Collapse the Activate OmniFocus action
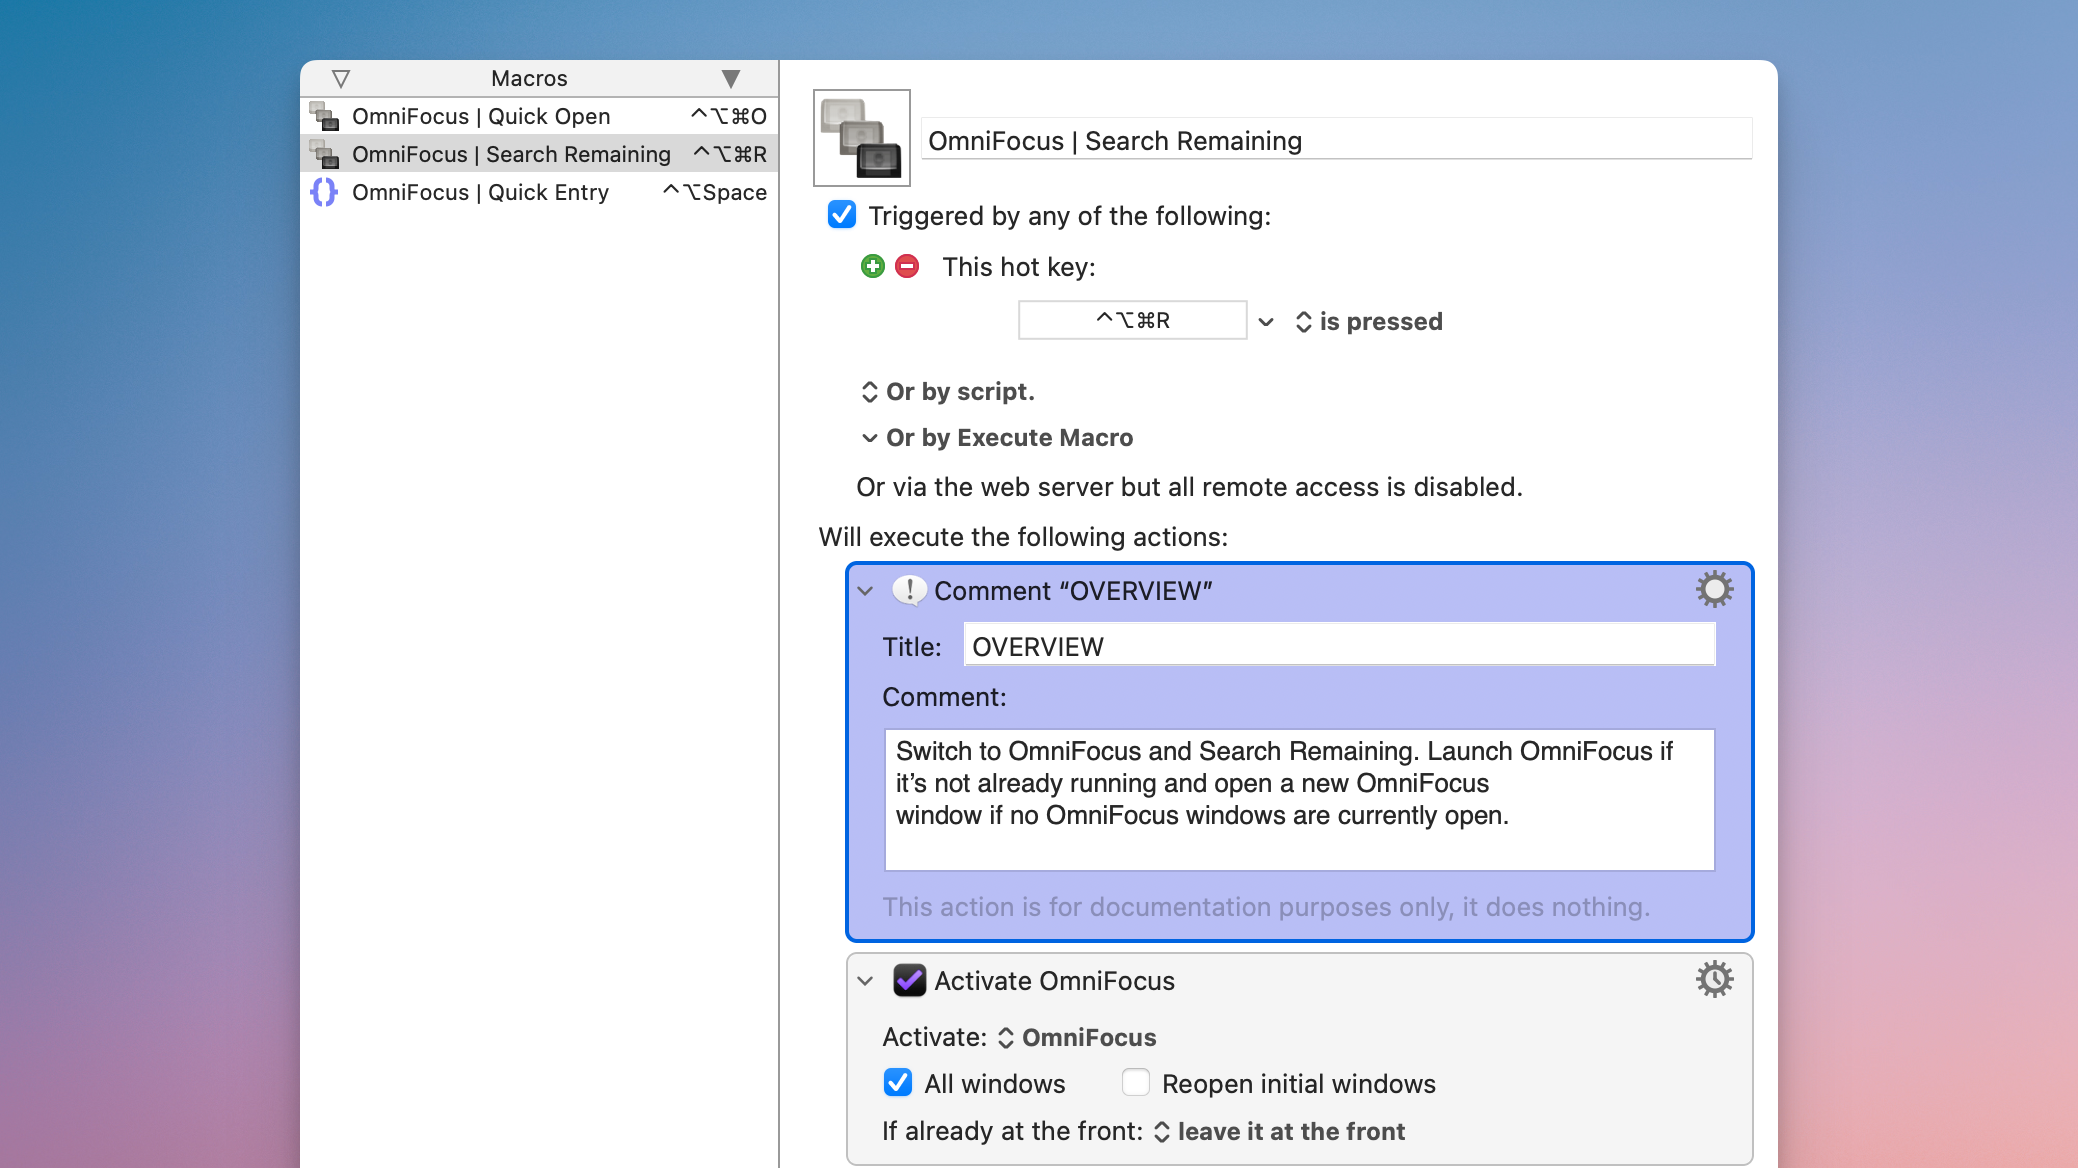 (866, 981)
